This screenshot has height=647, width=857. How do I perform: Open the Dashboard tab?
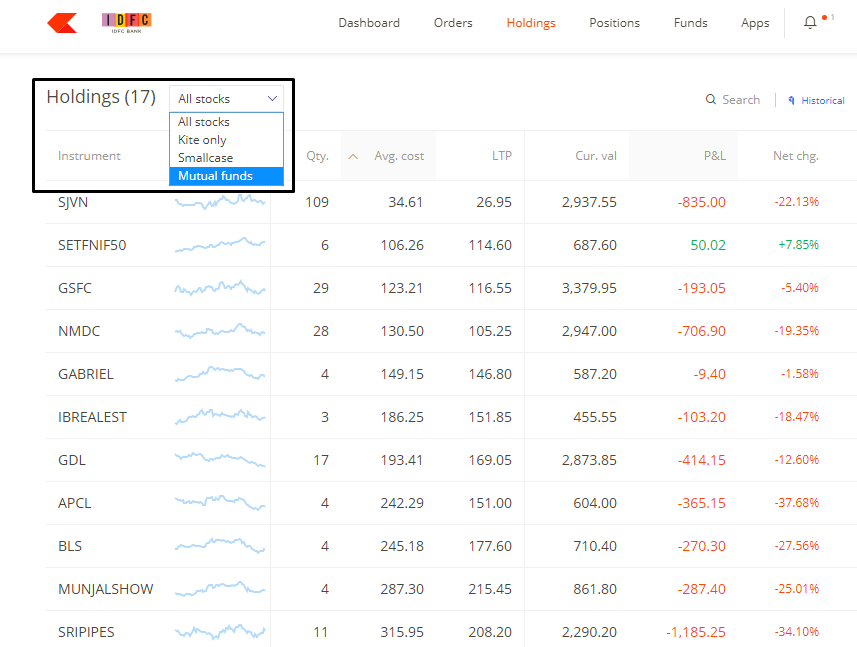(x=368, y=23)
